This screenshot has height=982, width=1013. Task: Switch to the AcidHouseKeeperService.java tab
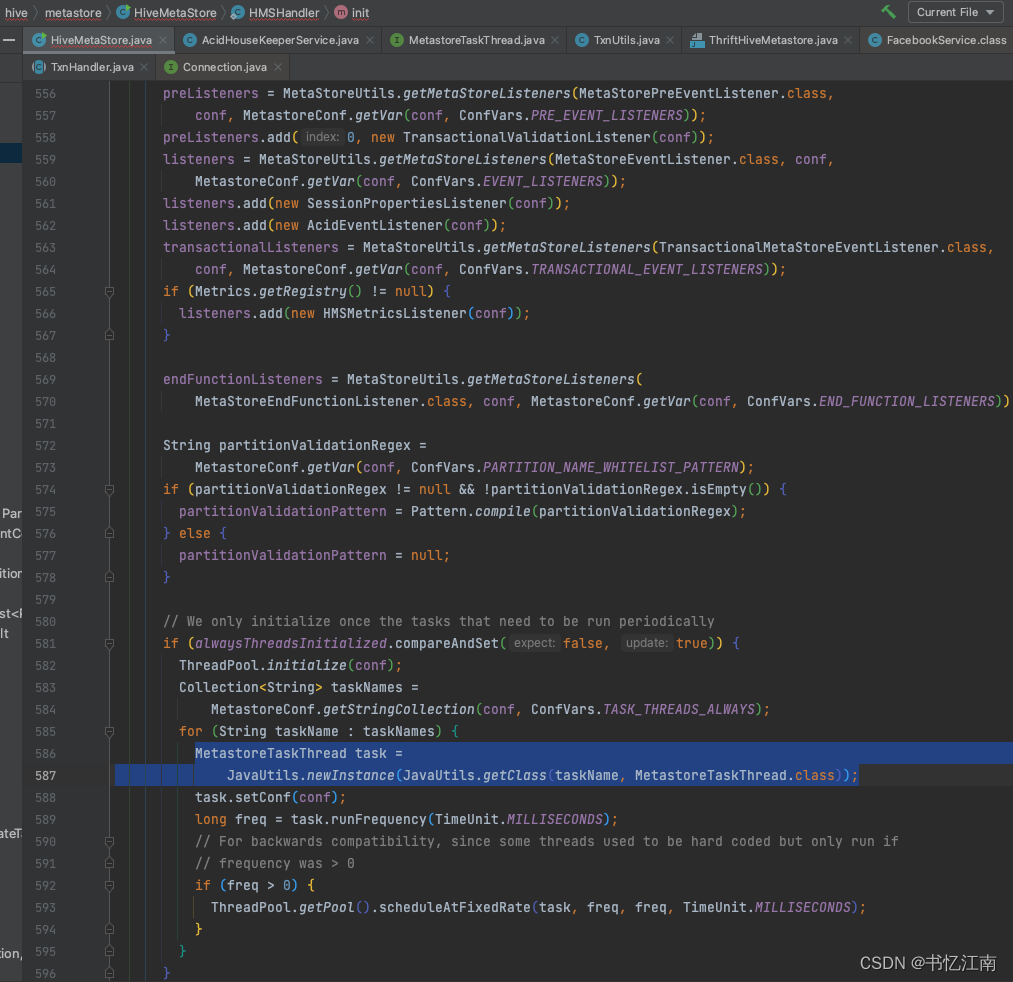click(x=280, y=40)
